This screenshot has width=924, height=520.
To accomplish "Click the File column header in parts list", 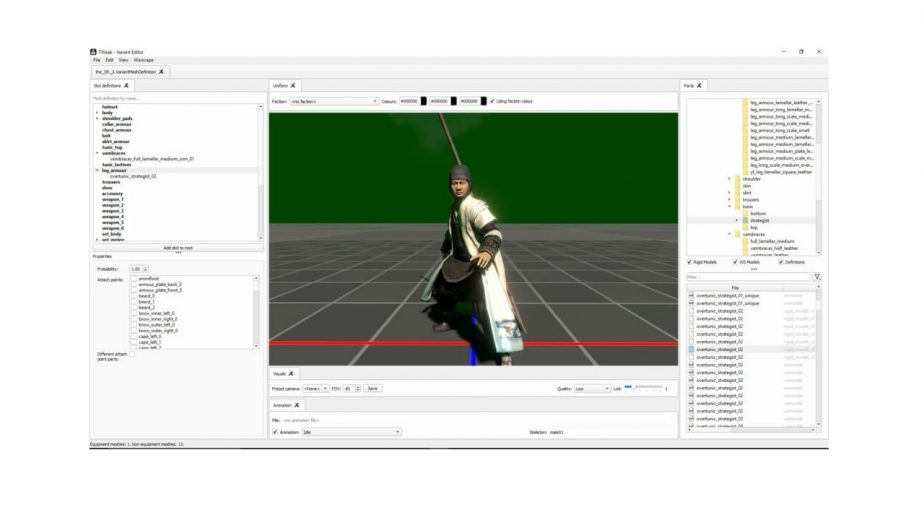I will click(x=735, y=288).
